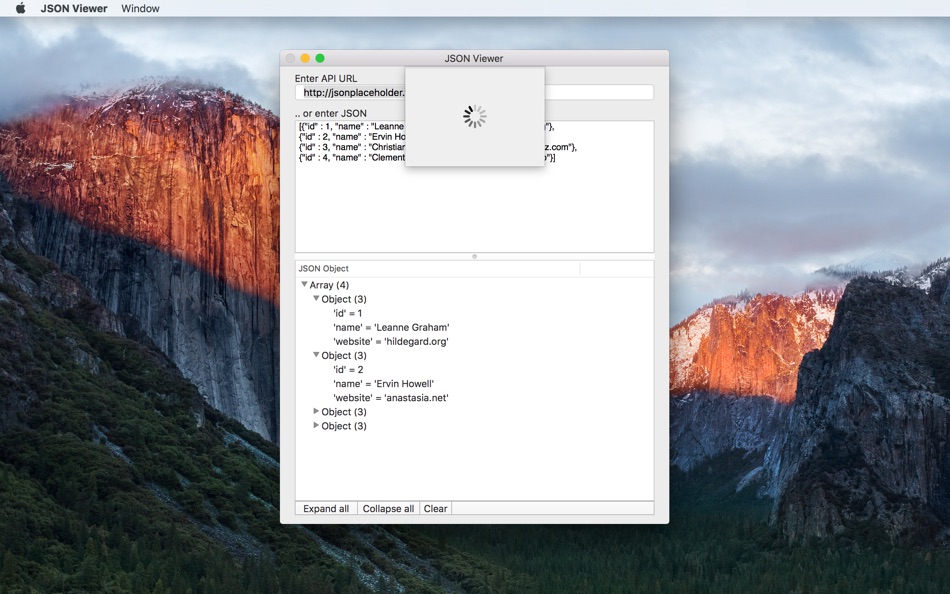Screen dimensions: 950x594
Task: Expand the last Object (3) node
Action: [x=316, y=425]
